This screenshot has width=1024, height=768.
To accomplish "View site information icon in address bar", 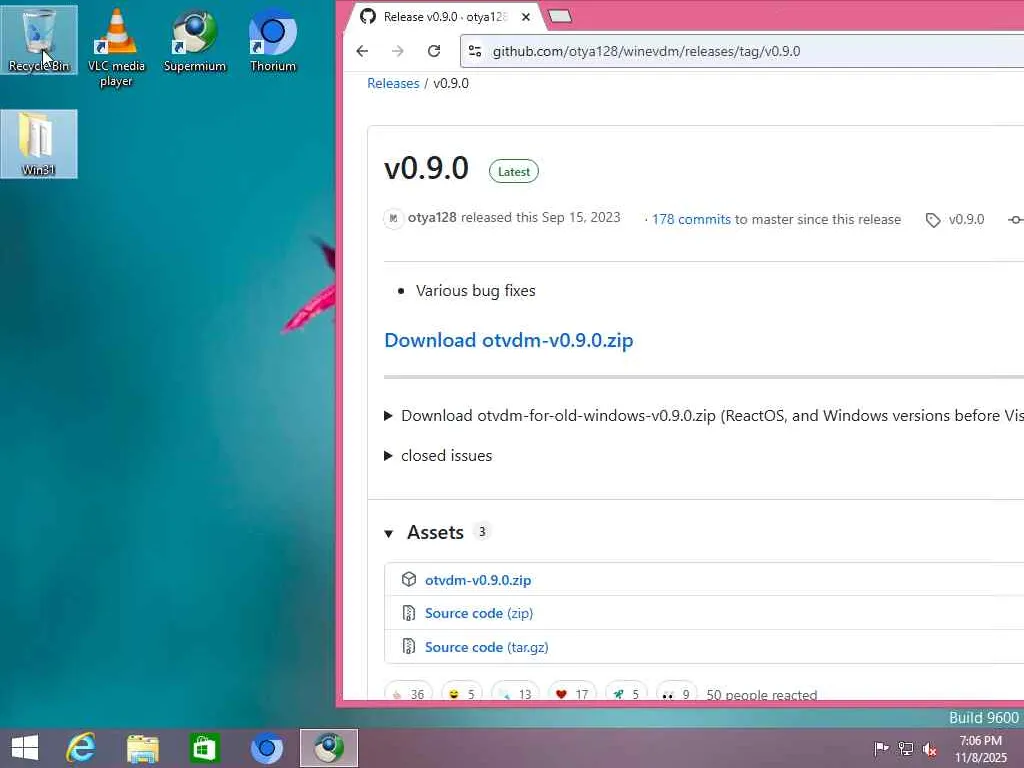I will (475, 51).
